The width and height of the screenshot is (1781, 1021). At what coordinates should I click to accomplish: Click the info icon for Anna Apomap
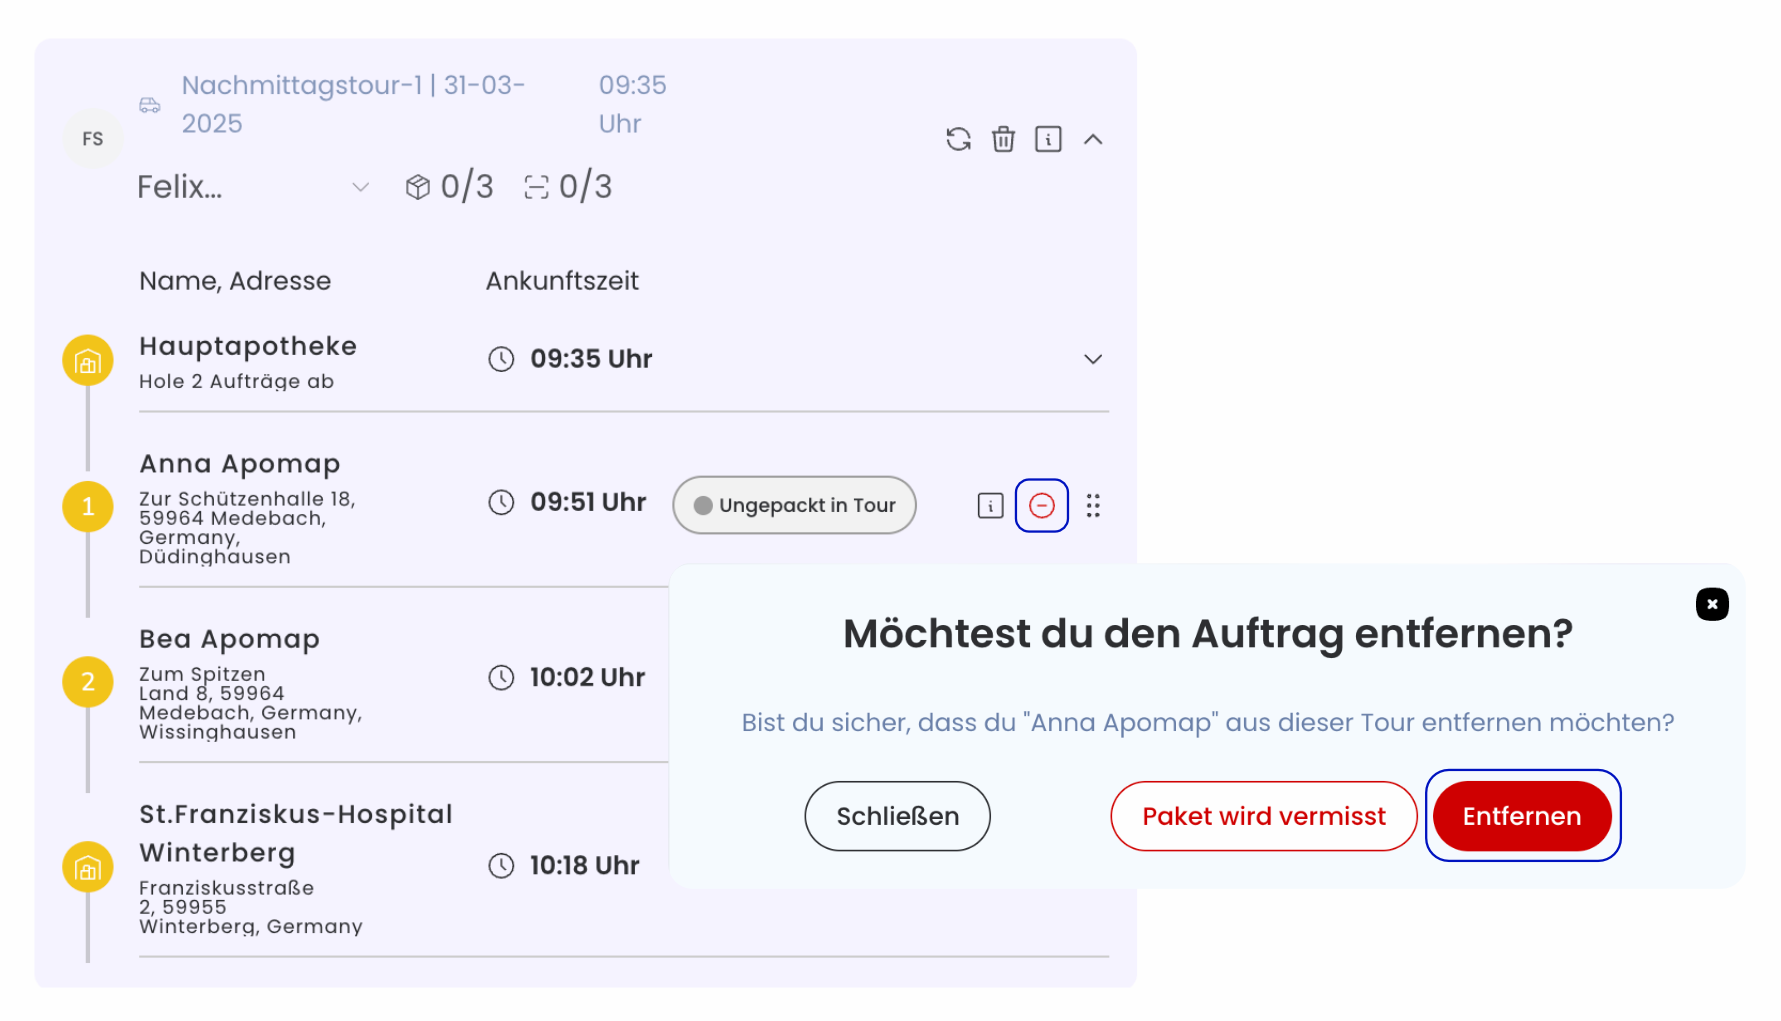pos(990,506)
